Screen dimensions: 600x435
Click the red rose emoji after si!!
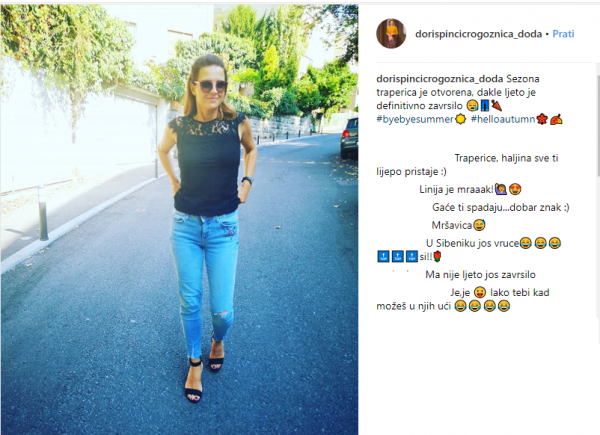[437, 256]
